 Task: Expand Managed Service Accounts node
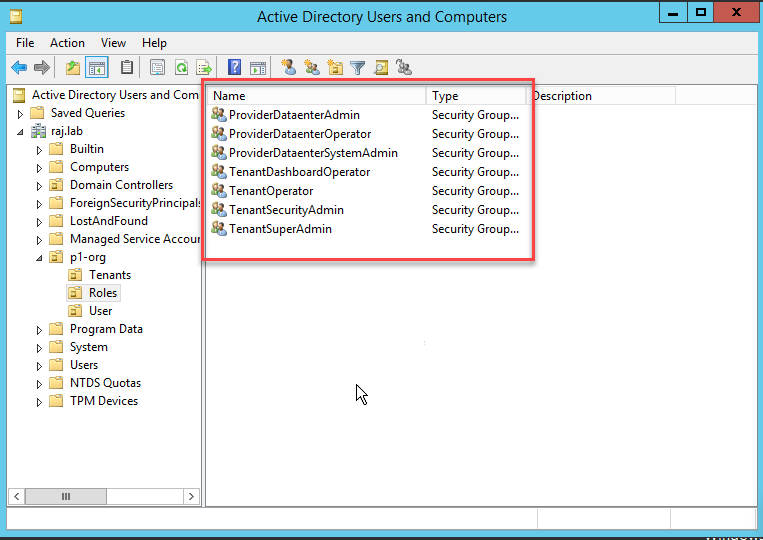click(x=39, y=240)
